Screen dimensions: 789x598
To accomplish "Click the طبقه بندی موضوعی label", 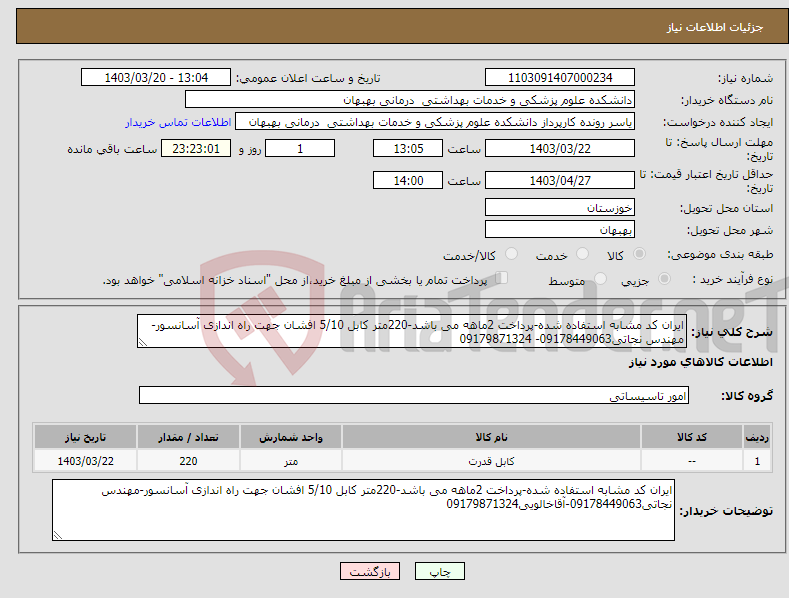I will (x=720, y=254).
